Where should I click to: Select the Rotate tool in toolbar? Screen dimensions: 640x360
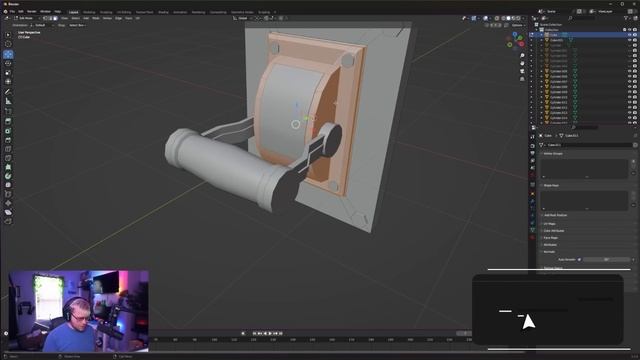(x=8, y=63)
